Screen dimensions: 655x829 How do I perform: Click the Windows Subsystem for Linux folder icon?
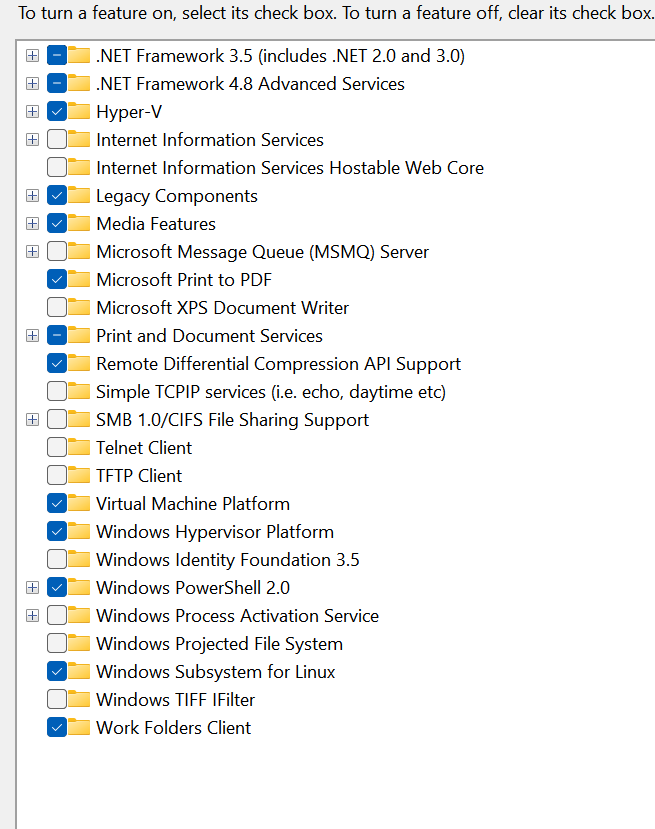coord(79,671)
